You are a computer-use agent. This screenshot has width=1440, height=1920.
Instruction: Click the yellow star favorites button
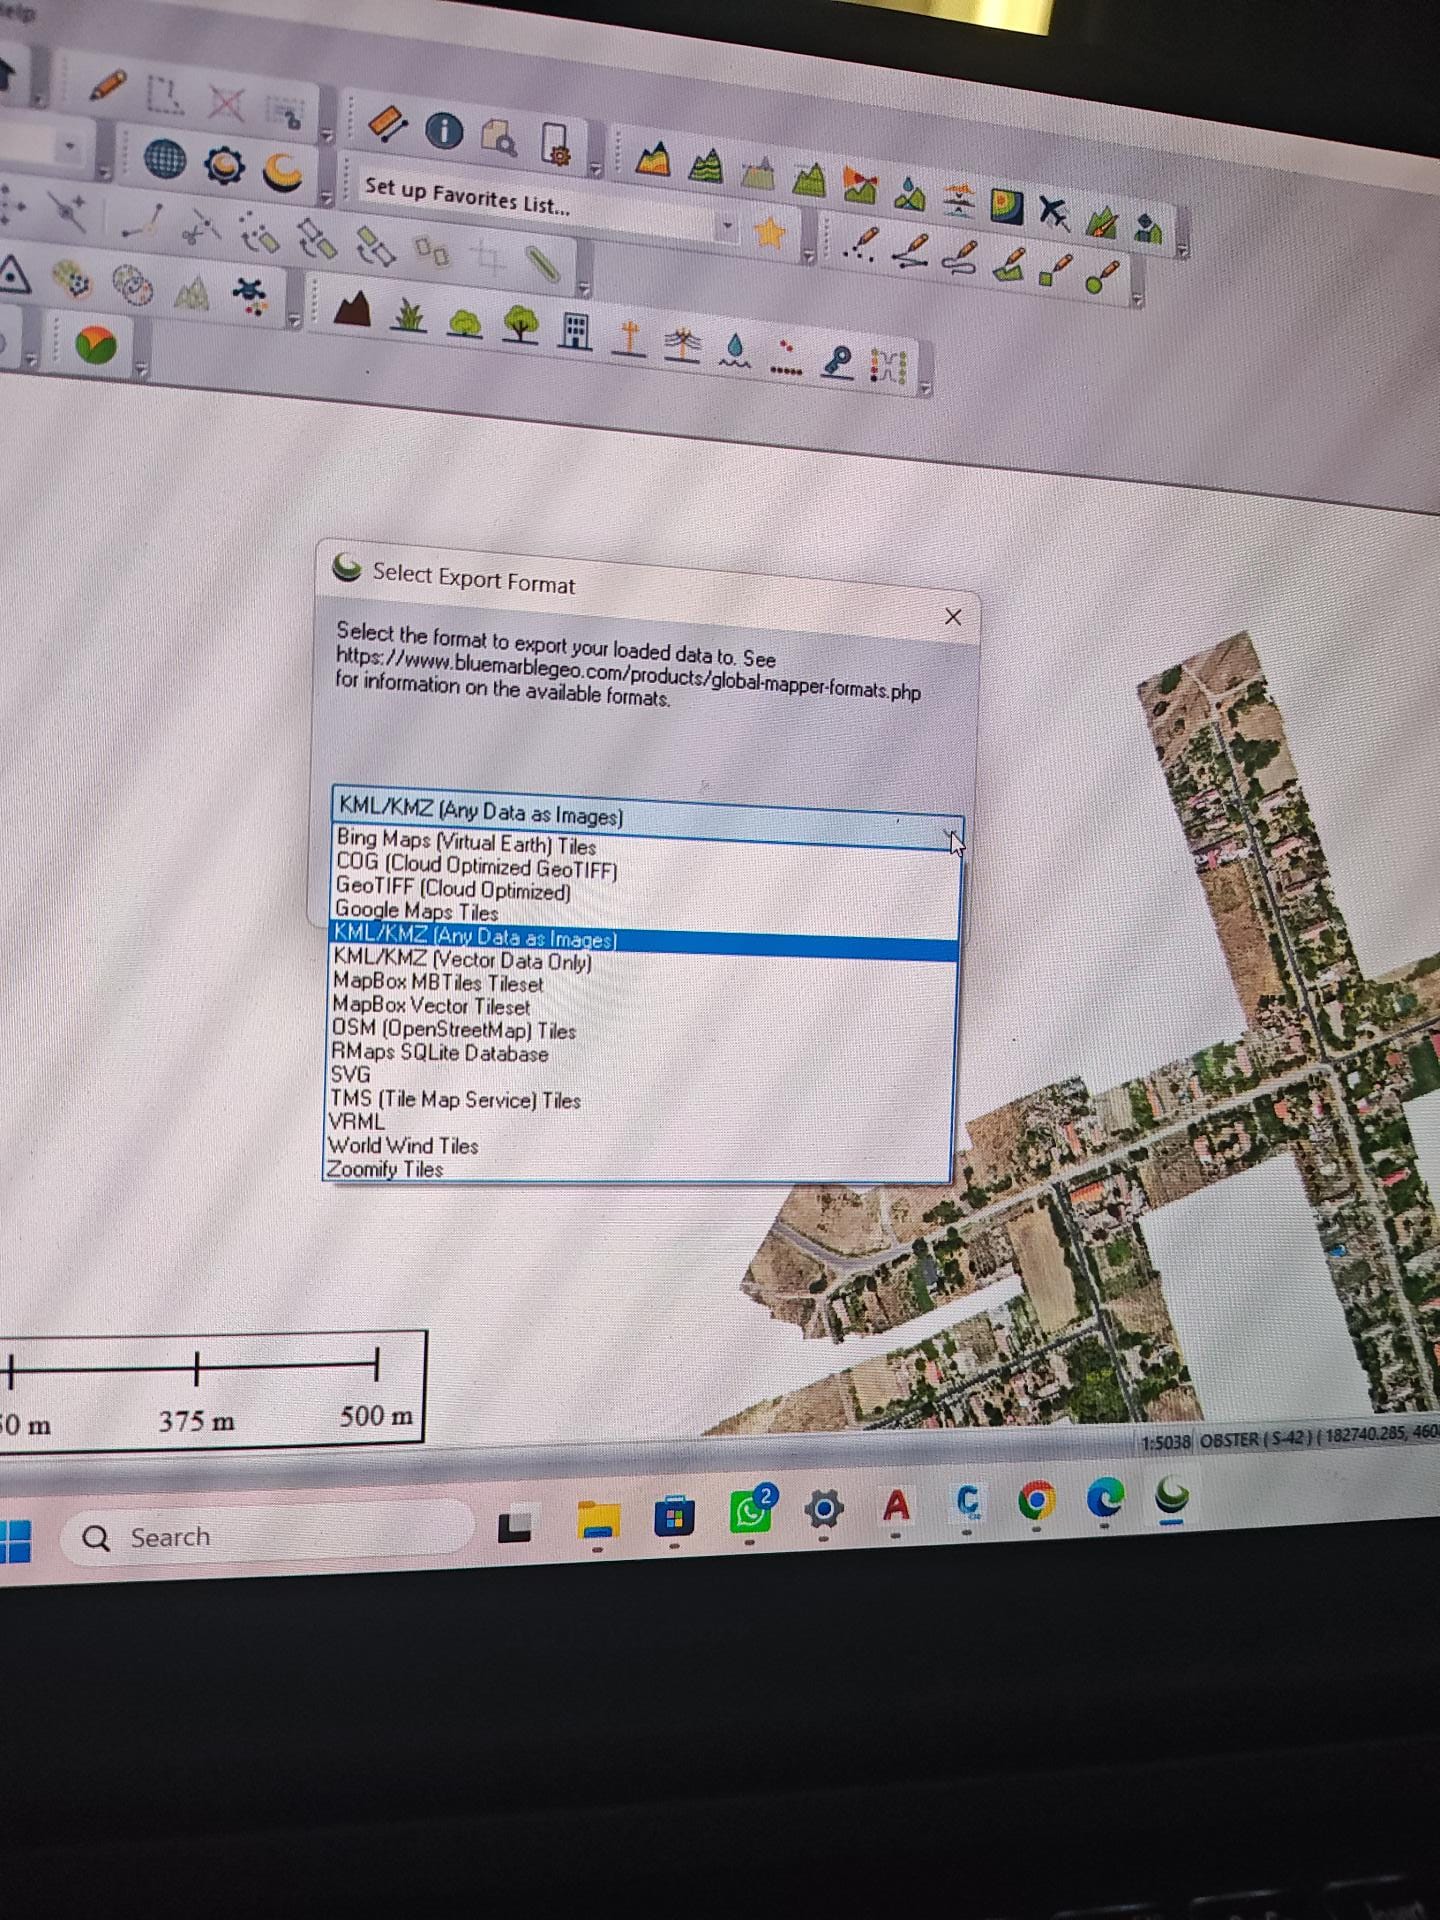[769, 233]
